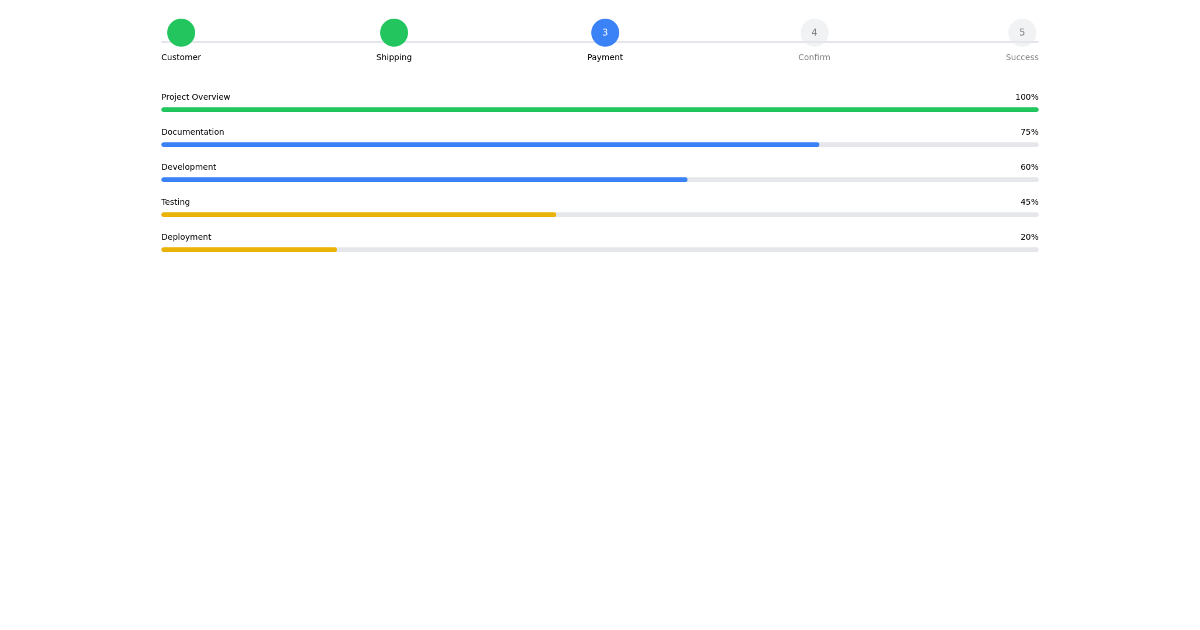Advance to the Confirm step circle
Image resolution: width=1200 pixels, height=630 pixels.
(814, 32)
